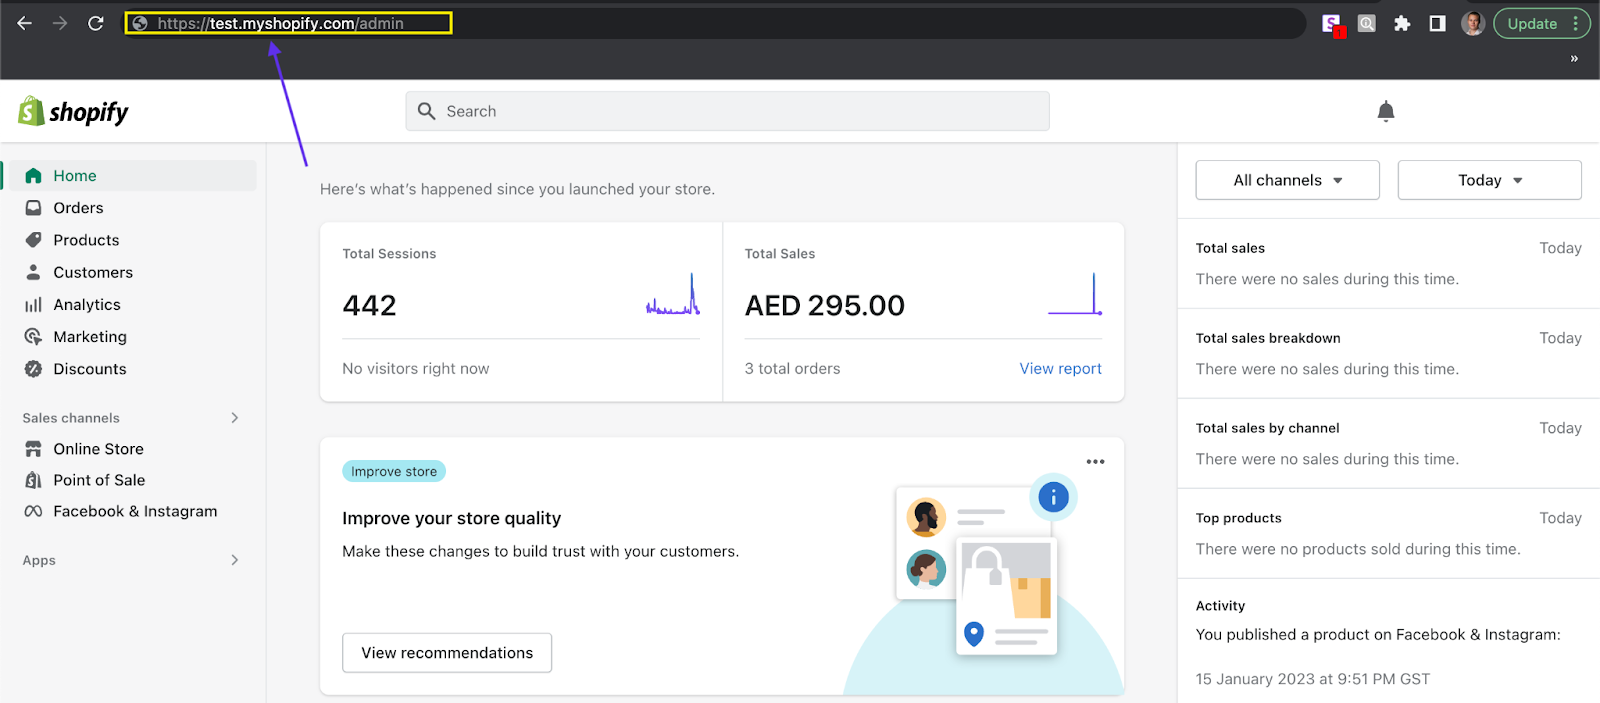This screenshot has width=1600, height=703.
Task: Click the Total sales heading in right panel
Action: pyautogui.click(x=1230, y=248)
